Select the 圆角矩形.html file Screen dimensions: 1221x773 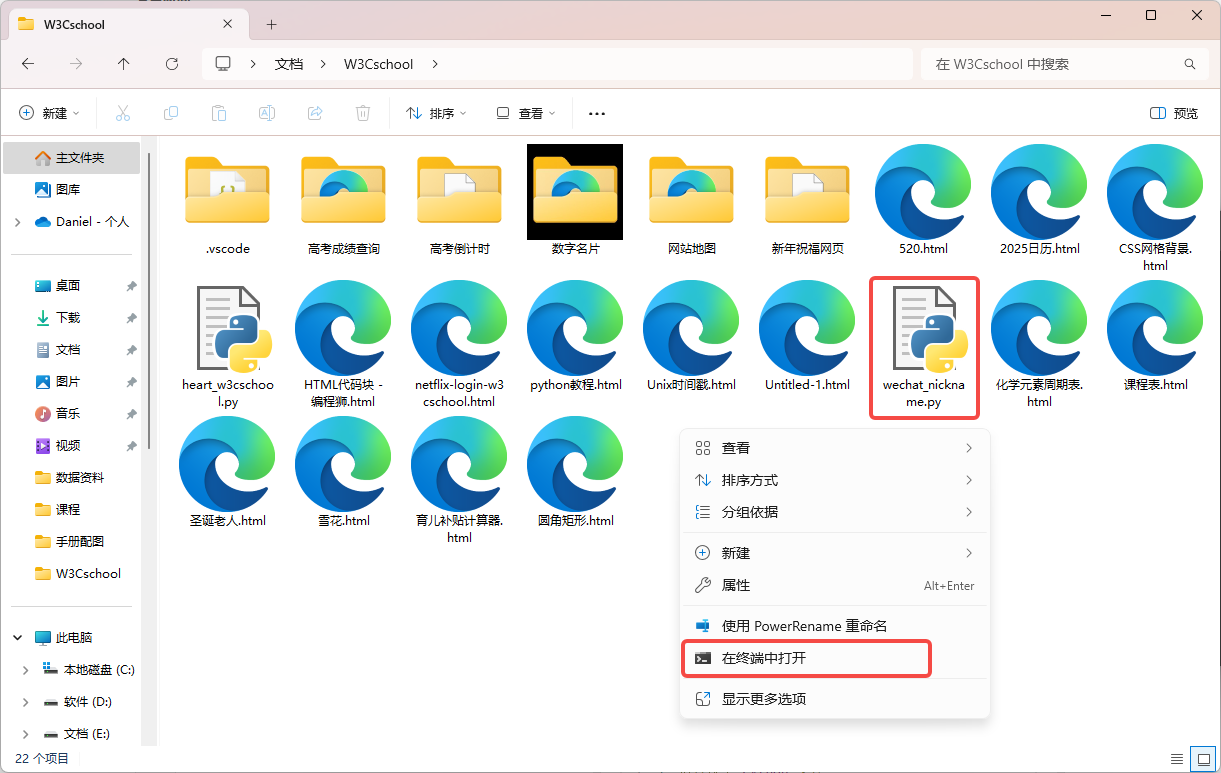click(575, 472)
